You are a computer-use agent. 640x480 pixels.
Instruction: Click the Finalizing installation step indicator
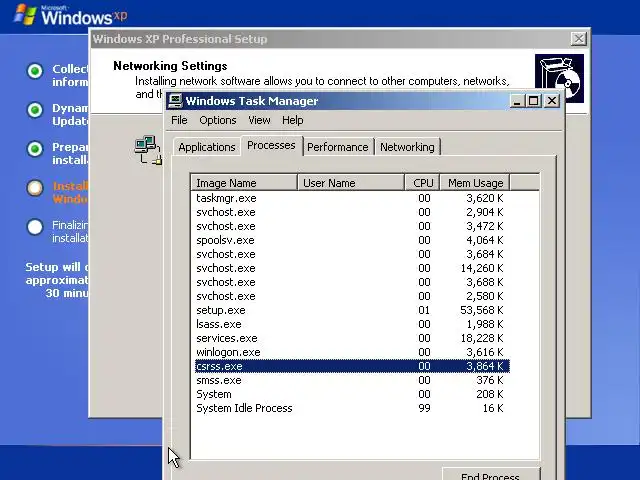pos(35,227)
